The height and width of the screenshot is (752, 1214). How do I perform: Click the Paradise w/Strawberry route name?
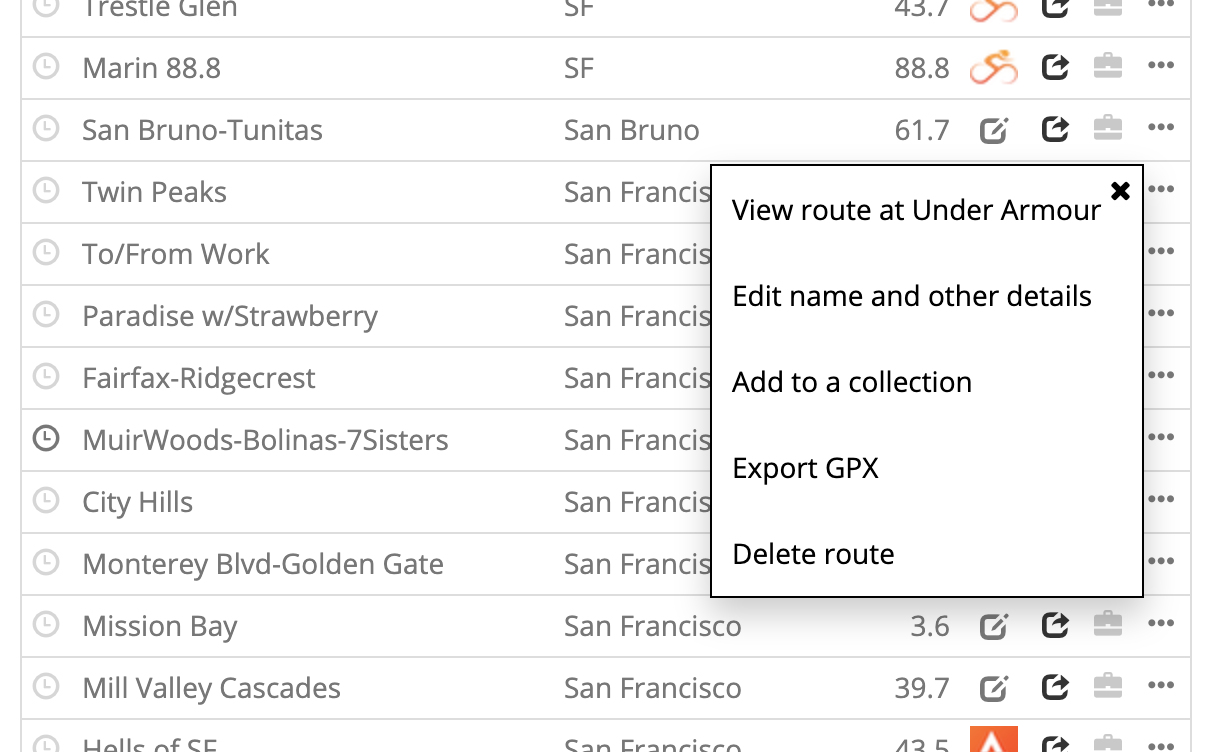coord(230,316)
